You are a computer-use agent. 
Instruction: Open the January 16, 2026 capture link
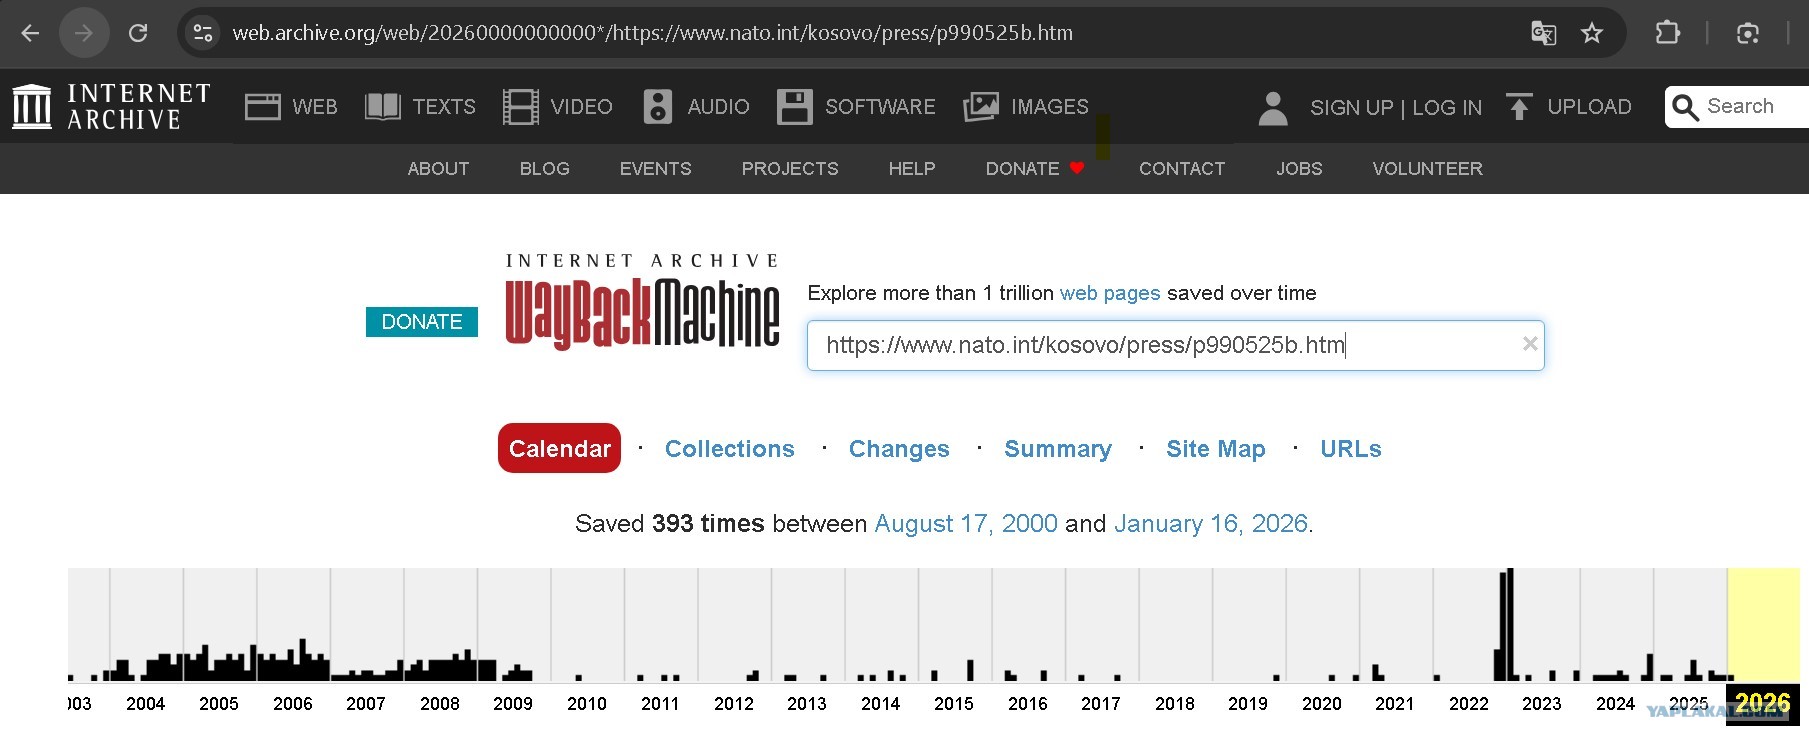pyautogui.click(x=1211, y=524)
